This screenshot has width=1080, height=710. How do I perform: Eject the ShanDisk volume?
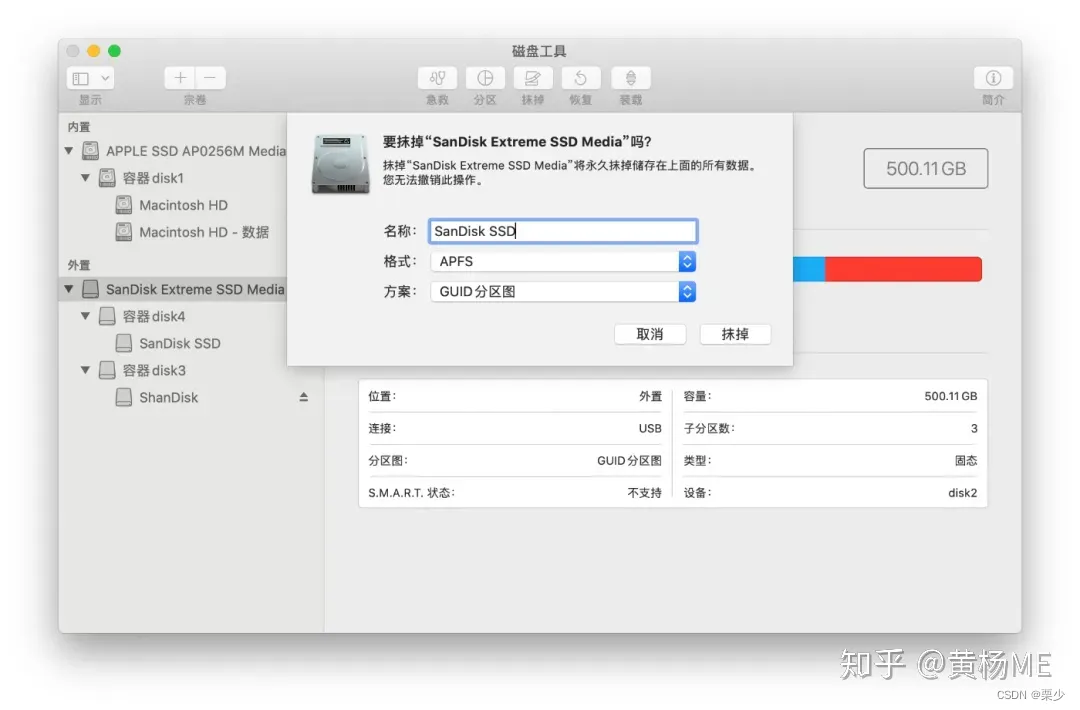[x=303, y=397]
